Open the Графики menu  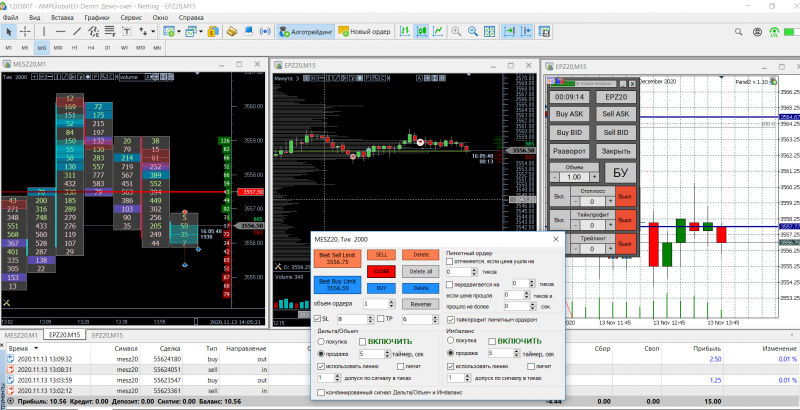97,17
